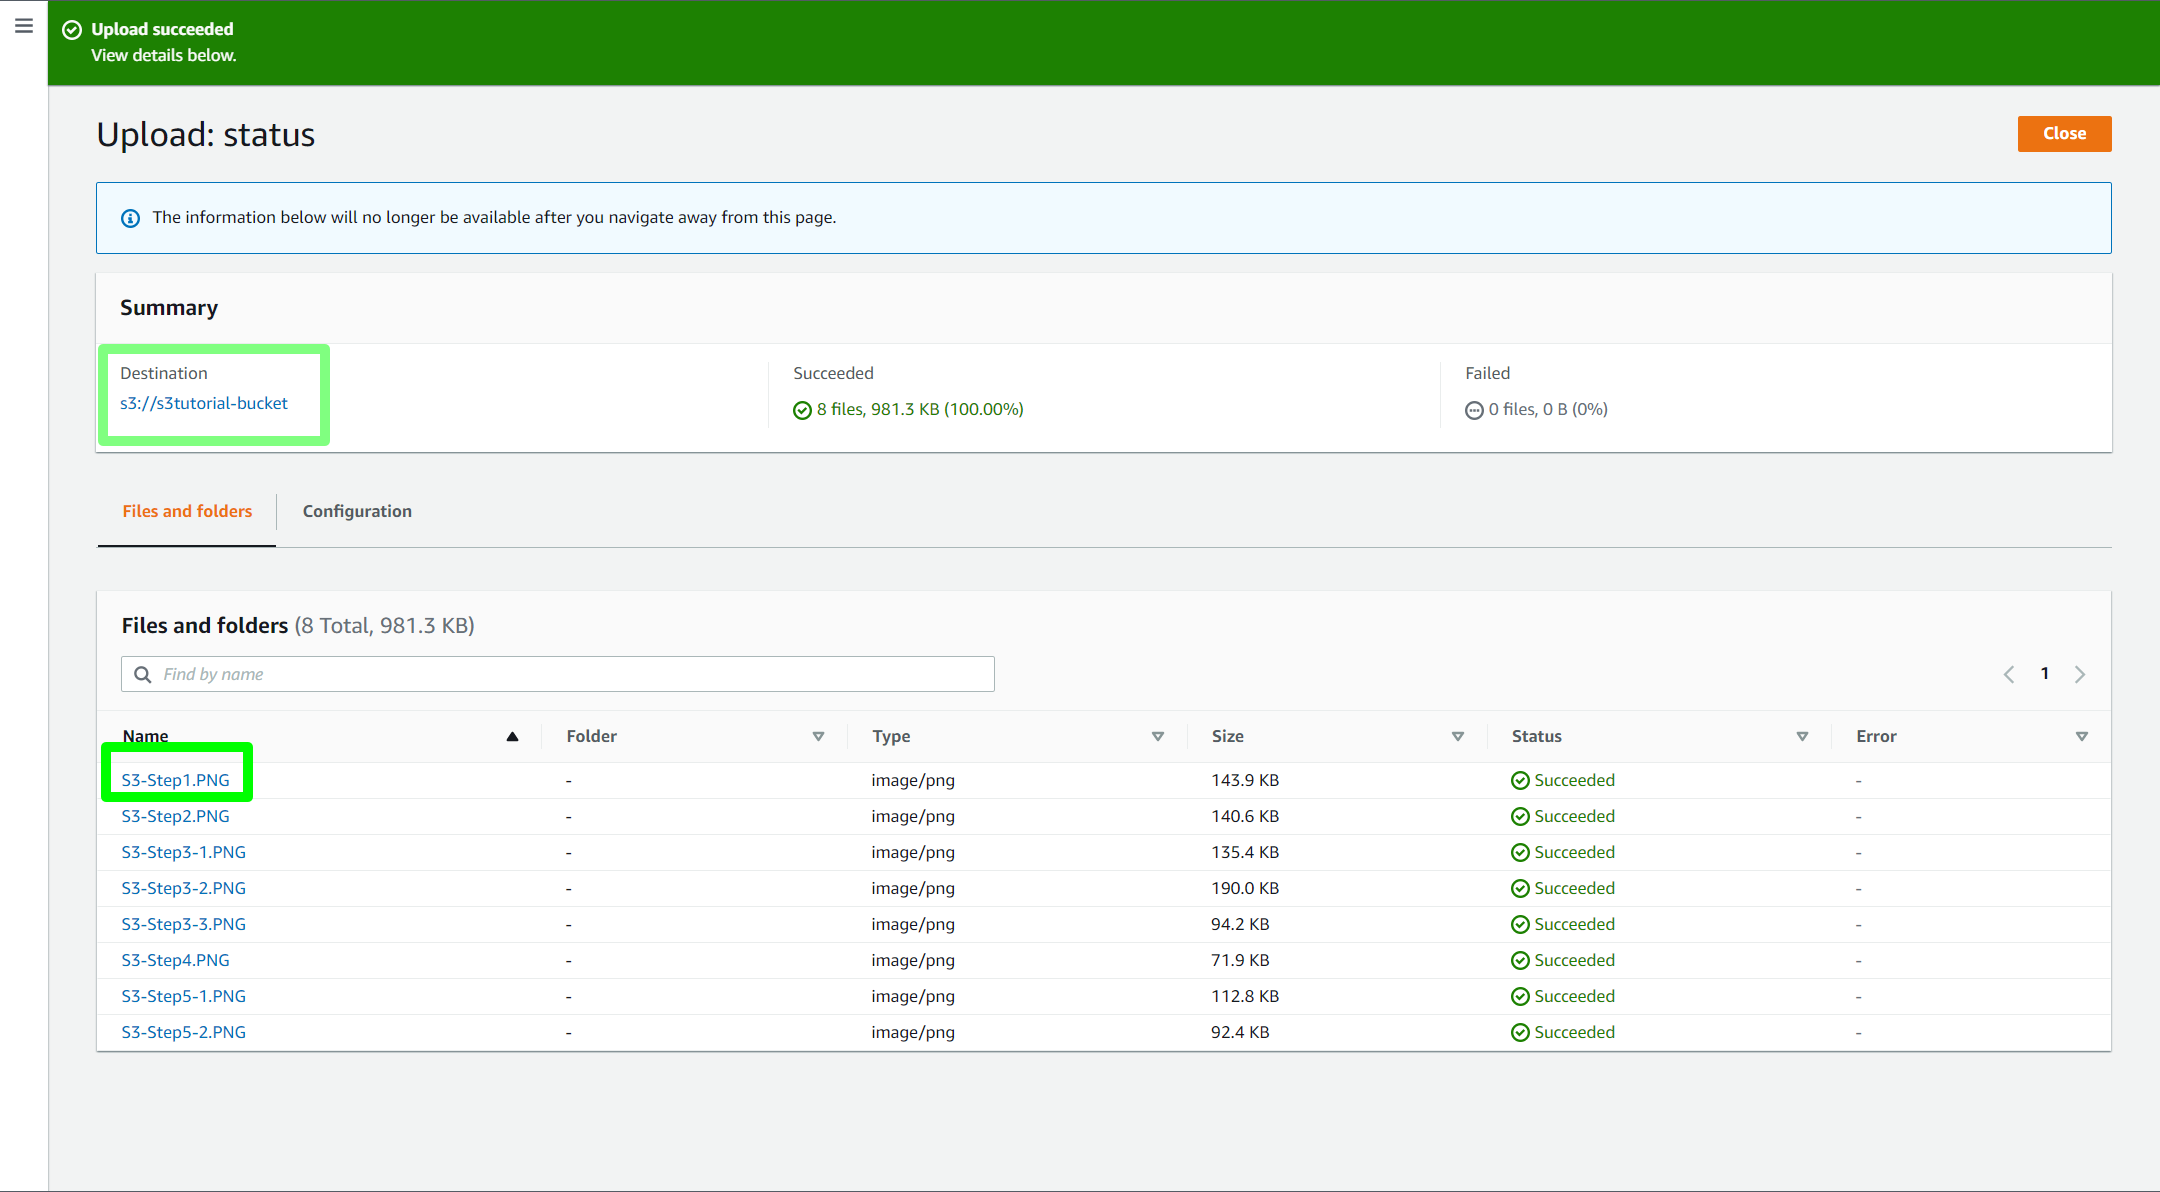Go to previous page of file list

coord(2009,674)
